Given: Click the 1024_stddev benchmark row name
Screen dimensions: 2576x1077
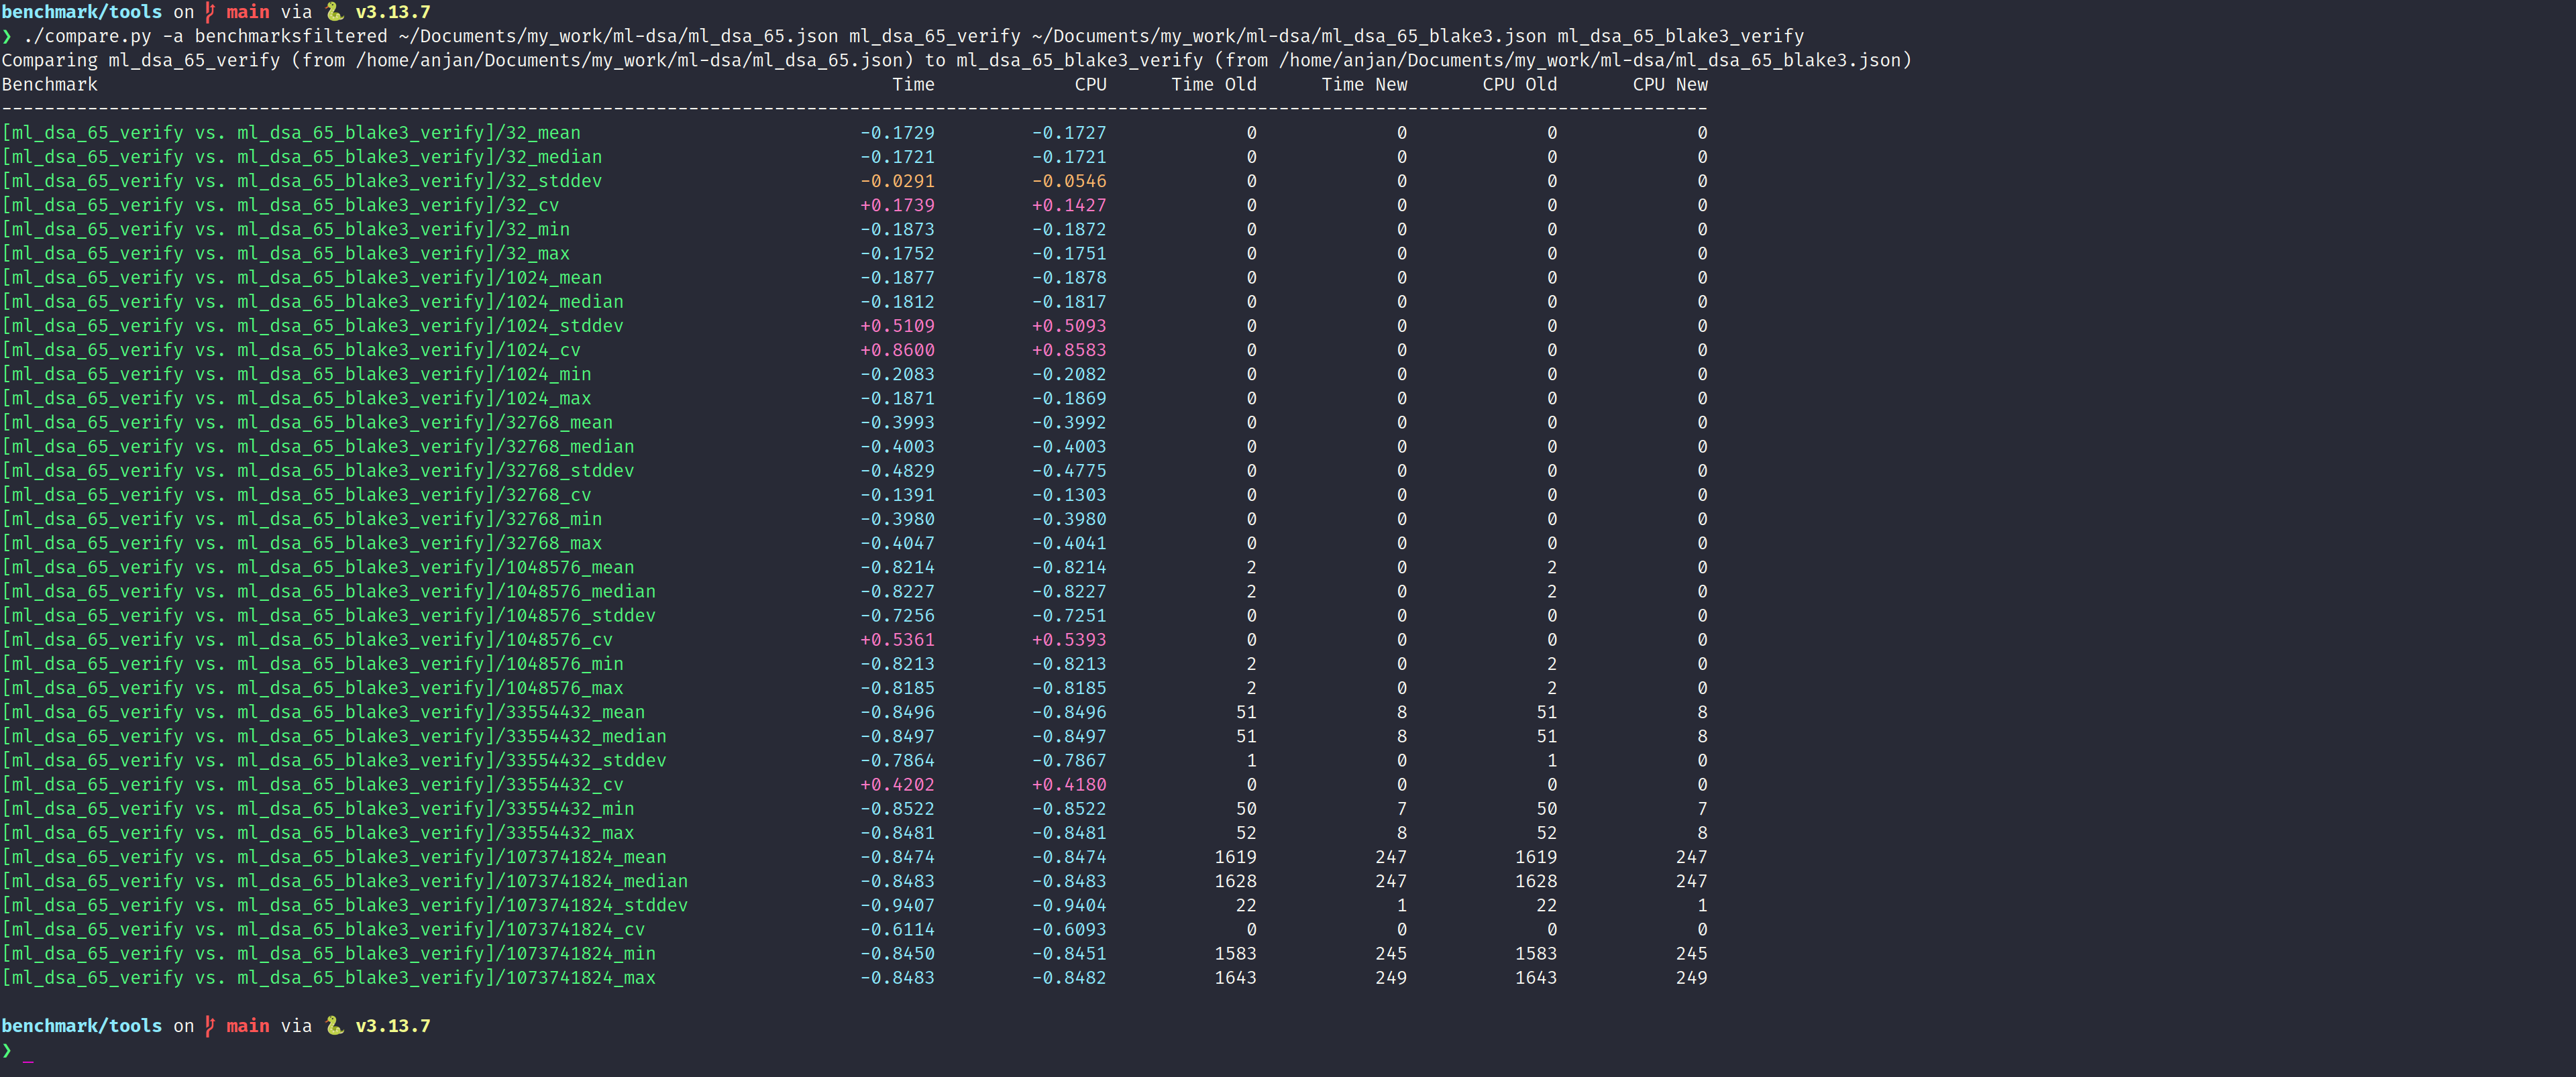Looking at the screenshot, I should pyautogui.click(x=312, y=326).
